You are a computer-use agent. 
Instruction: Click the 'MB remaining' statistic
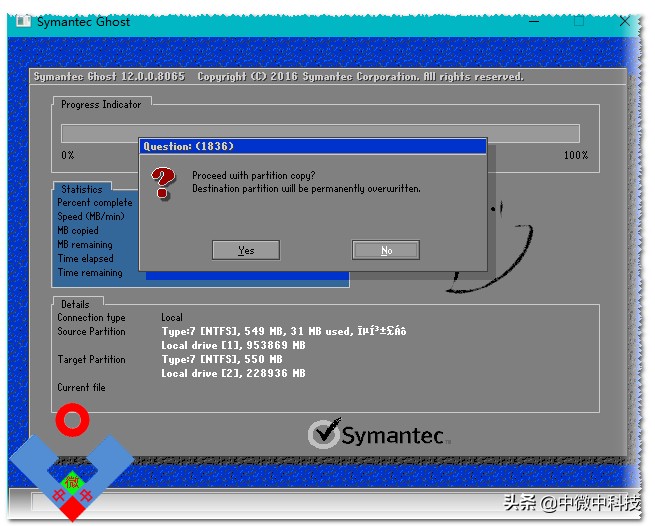(x=85, y=244)
